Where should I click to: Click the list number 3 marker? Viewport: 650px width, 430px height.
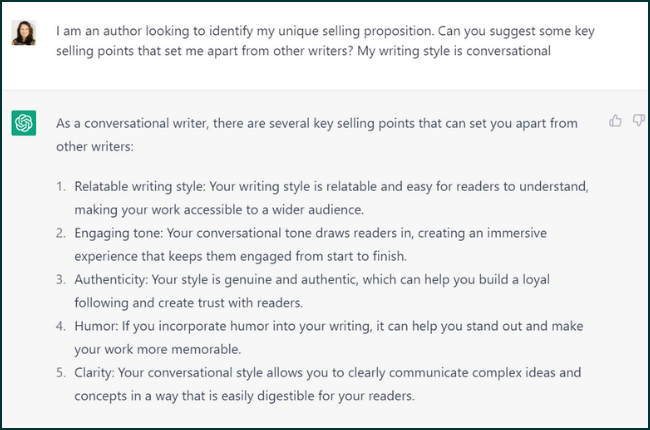coord(60,280)
